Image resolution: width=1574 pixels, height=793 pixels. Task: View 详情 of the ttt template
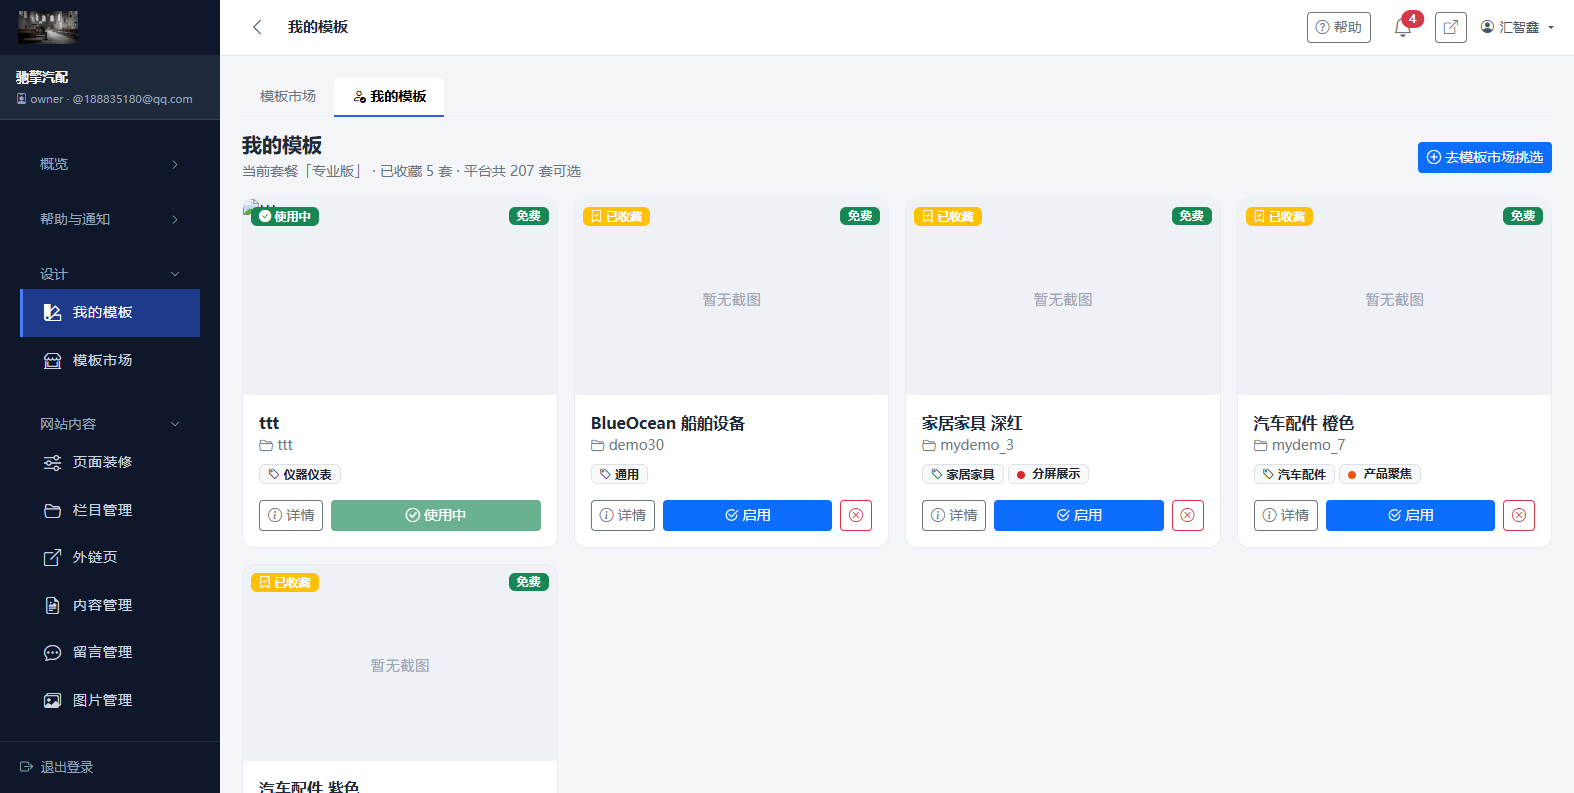291,515
